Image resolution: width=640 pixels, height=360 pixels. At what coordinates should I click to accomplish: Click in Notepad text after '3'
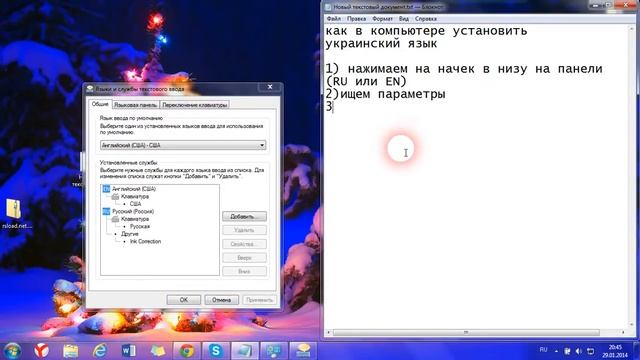point(334,107)
